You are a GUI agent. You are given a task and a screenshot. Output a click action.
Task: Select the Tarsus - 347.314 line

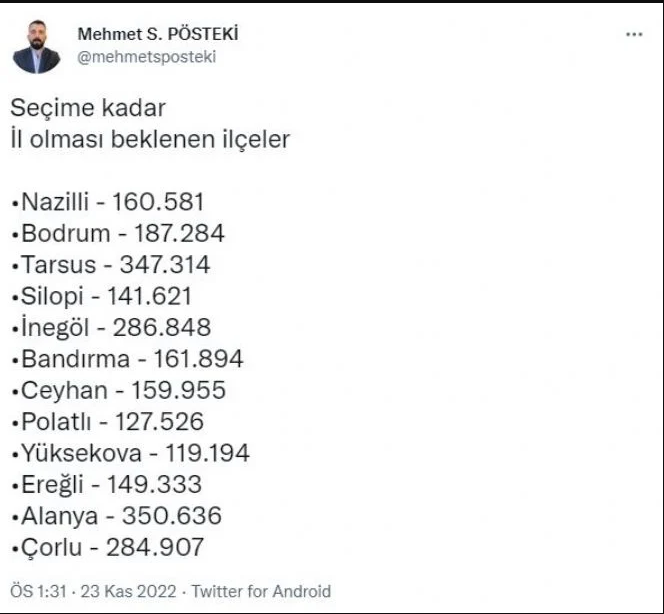point(111,265)
